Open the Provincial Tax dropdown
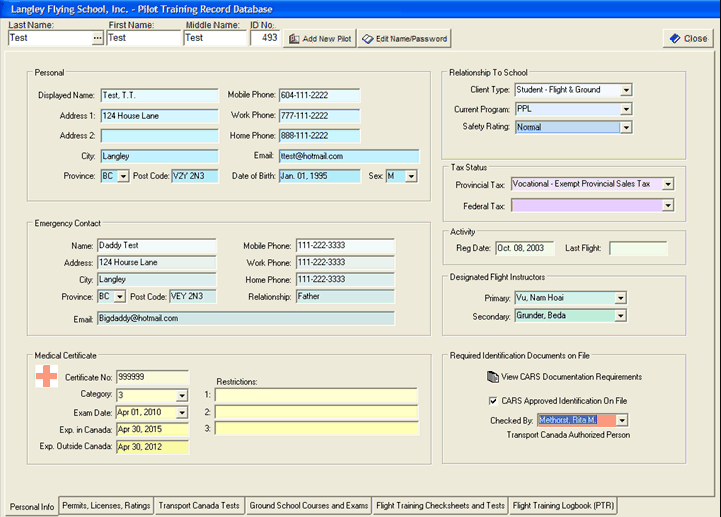This screenshot has width=721, height=517. tap(668, 184)
